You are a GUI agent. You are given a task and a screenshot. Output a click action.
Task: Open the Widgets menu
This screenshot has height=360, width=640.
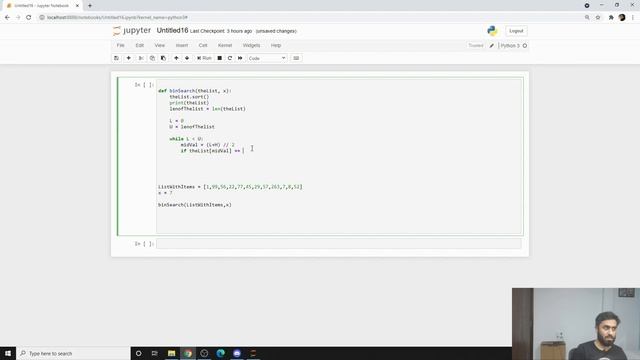251,45
